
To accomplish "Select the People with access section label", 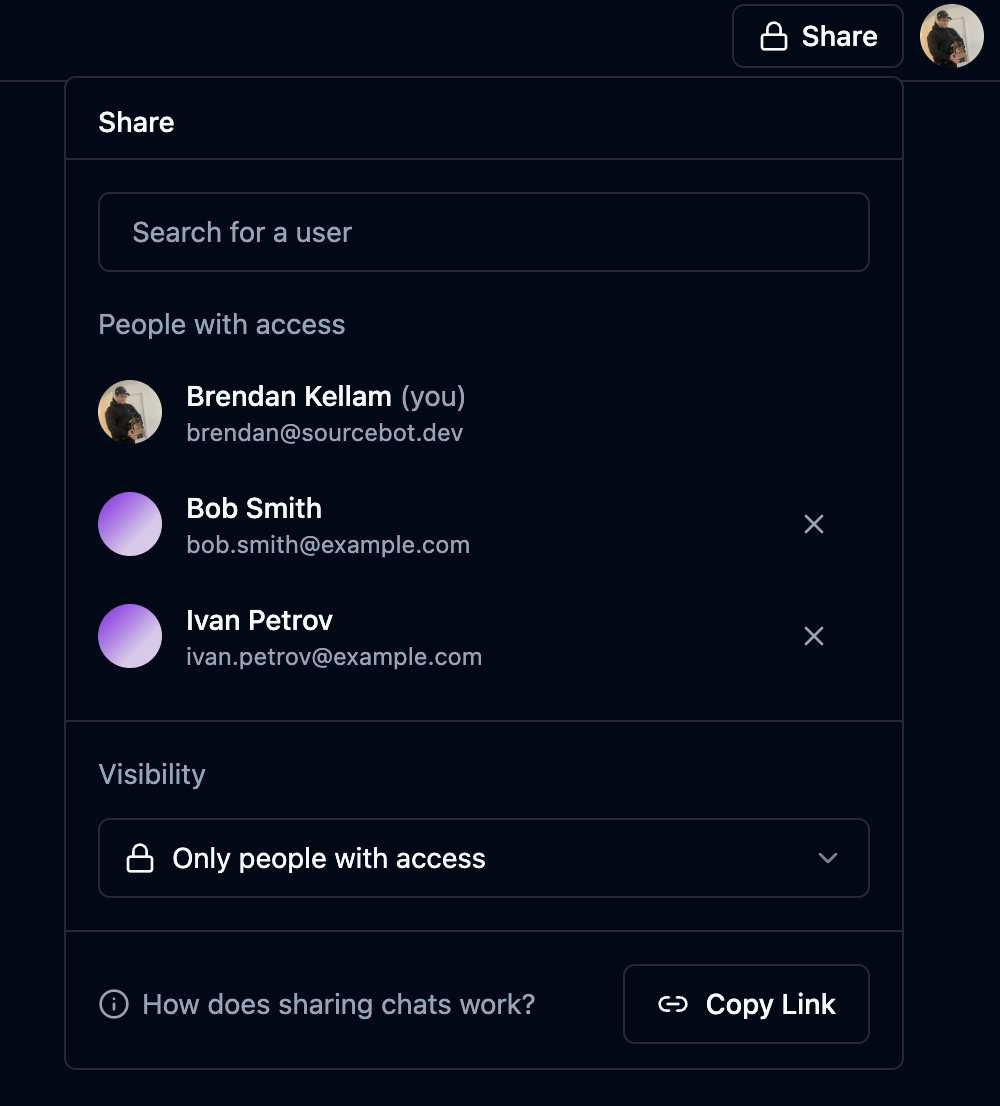I will click(x=221, y=324).
